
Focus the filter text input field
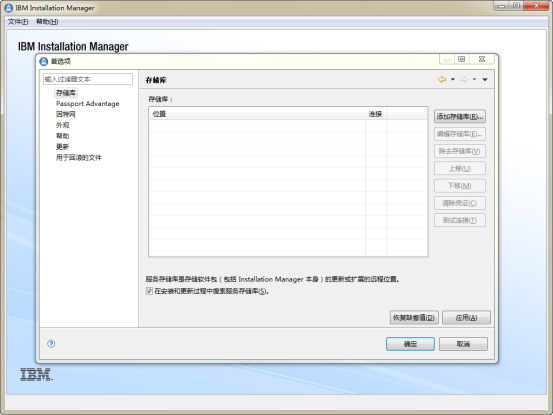(88, 79)
